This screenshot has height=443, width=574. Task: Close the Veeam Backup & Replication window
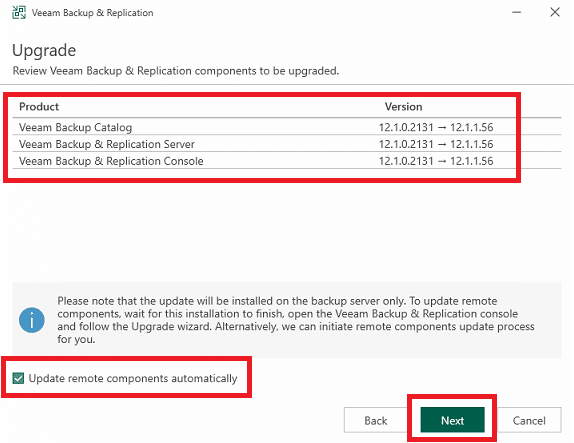[x=555, y=12]
